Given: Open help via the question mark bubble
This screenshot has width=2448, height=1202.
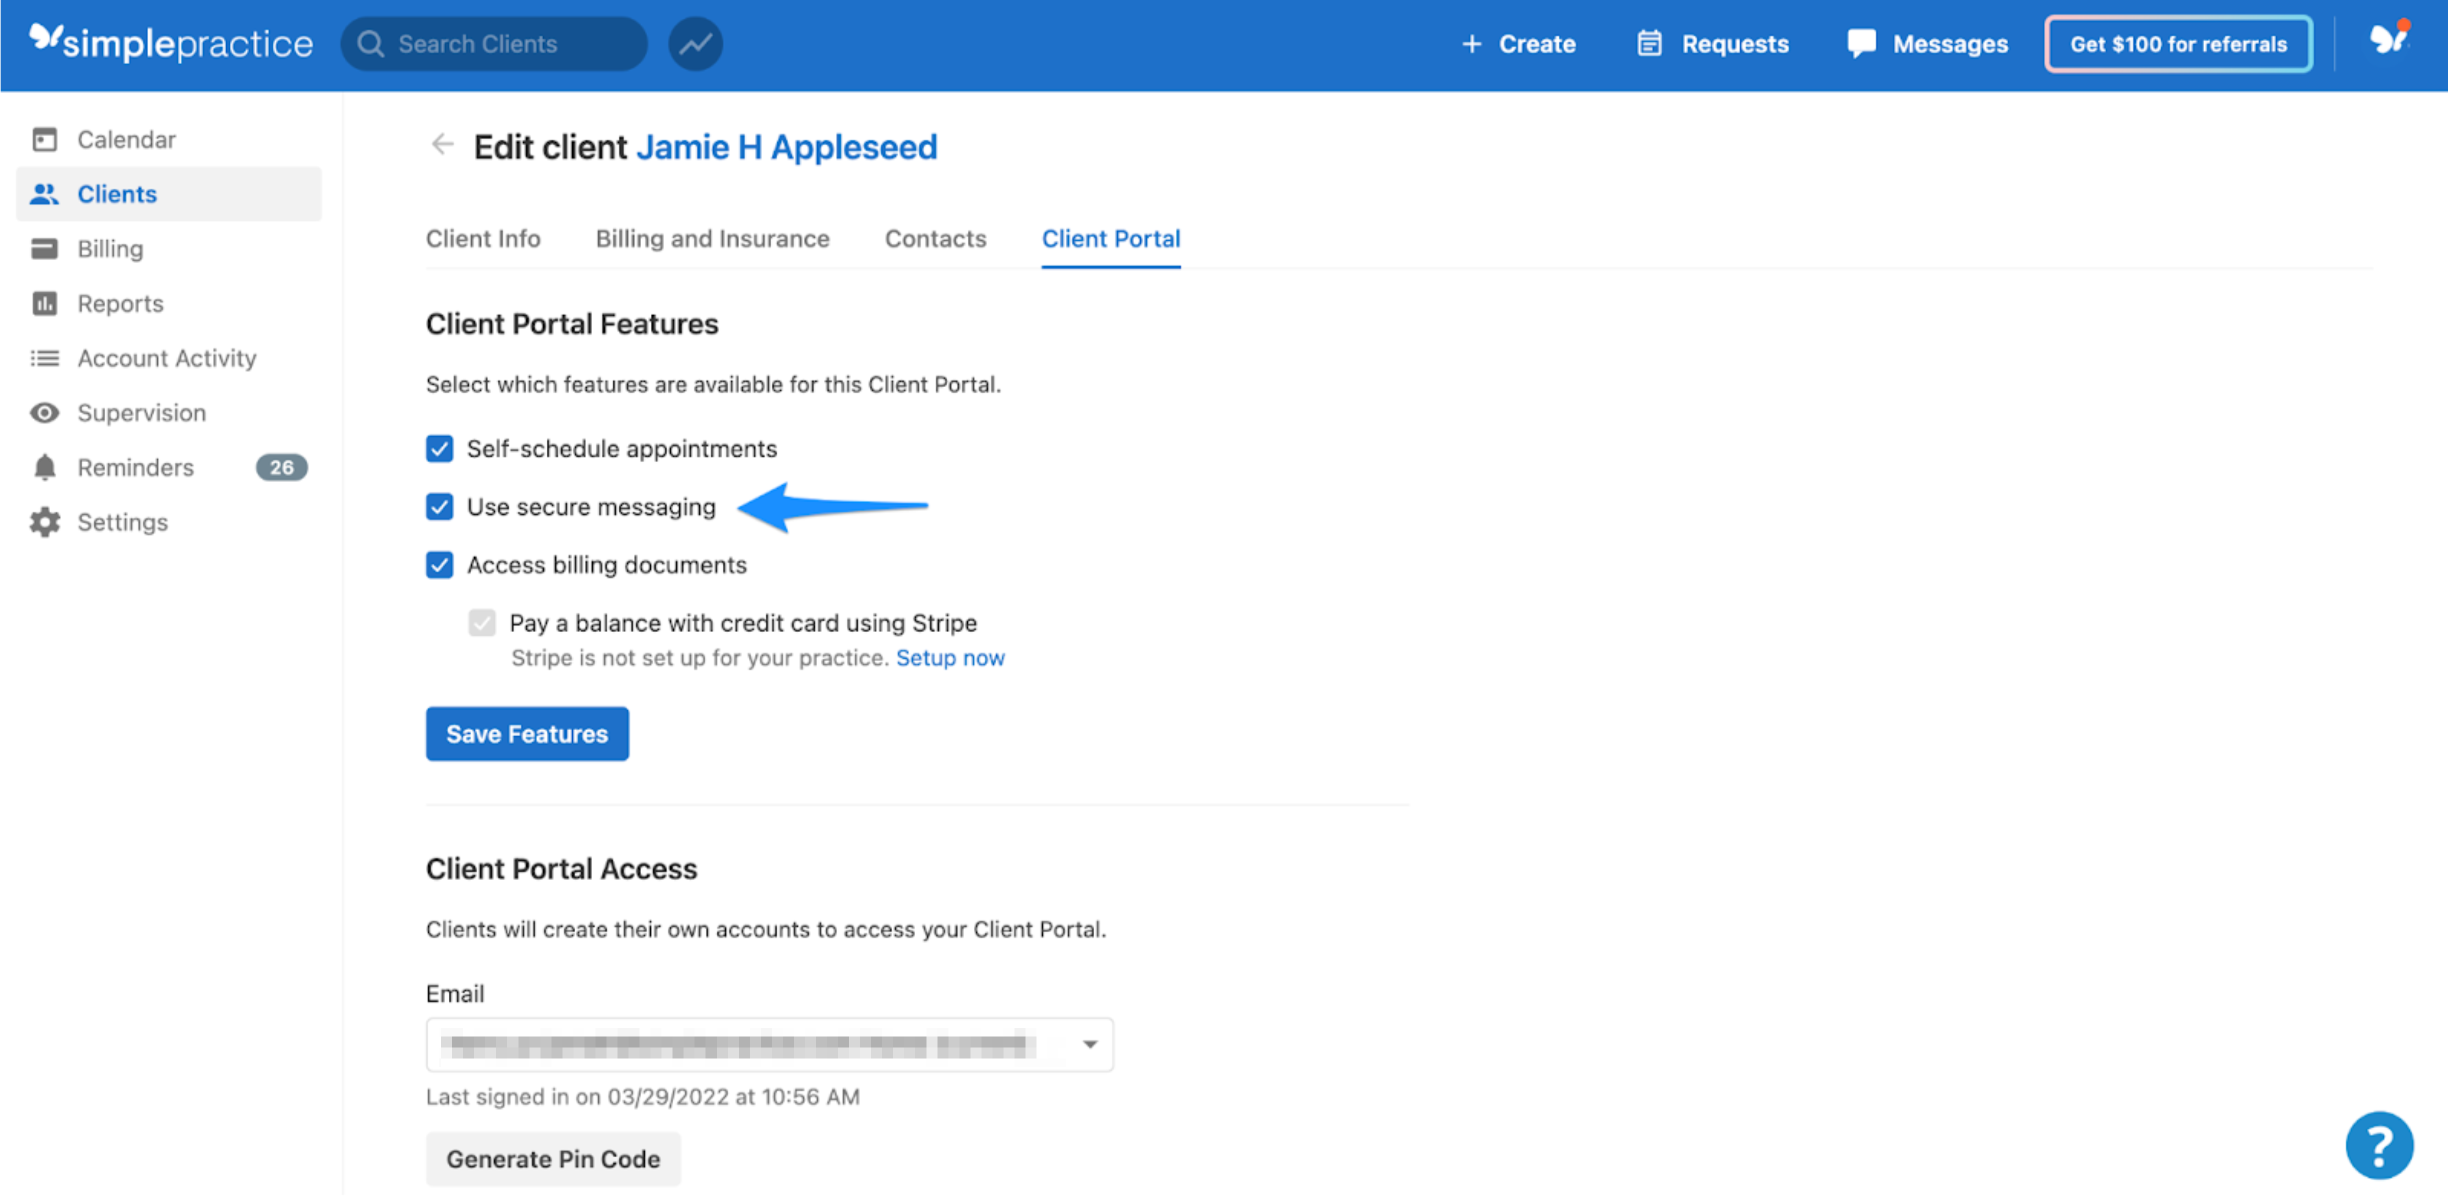Looking at the screenshot, I should coord(2380,1146).
